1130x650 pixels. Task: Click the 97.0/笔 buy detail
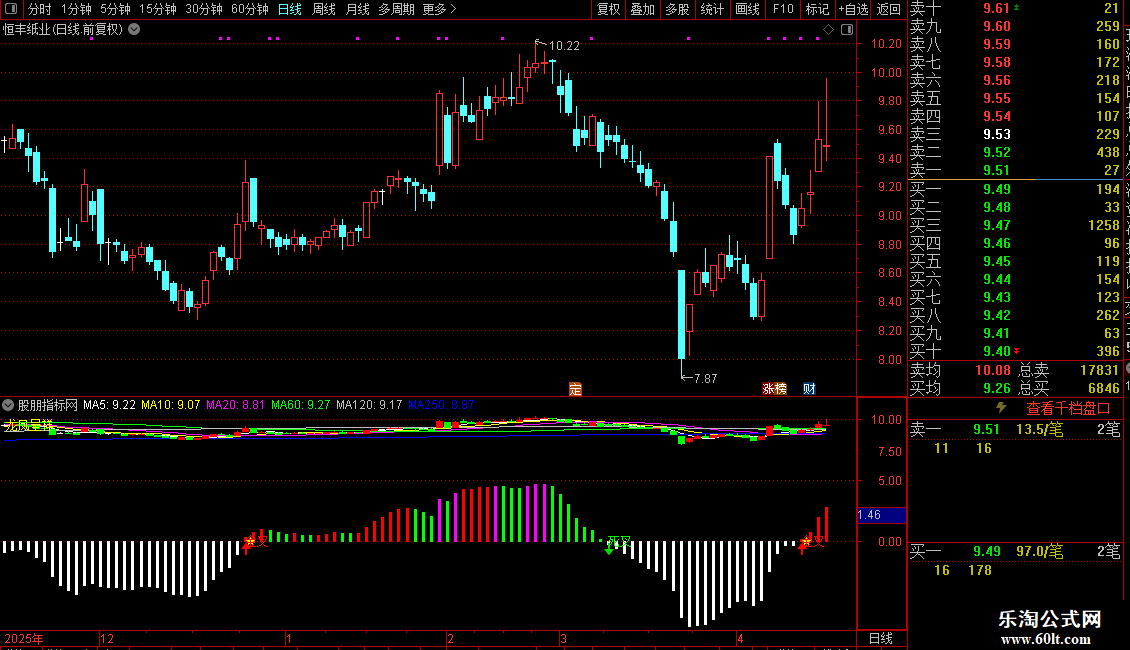1039,552
